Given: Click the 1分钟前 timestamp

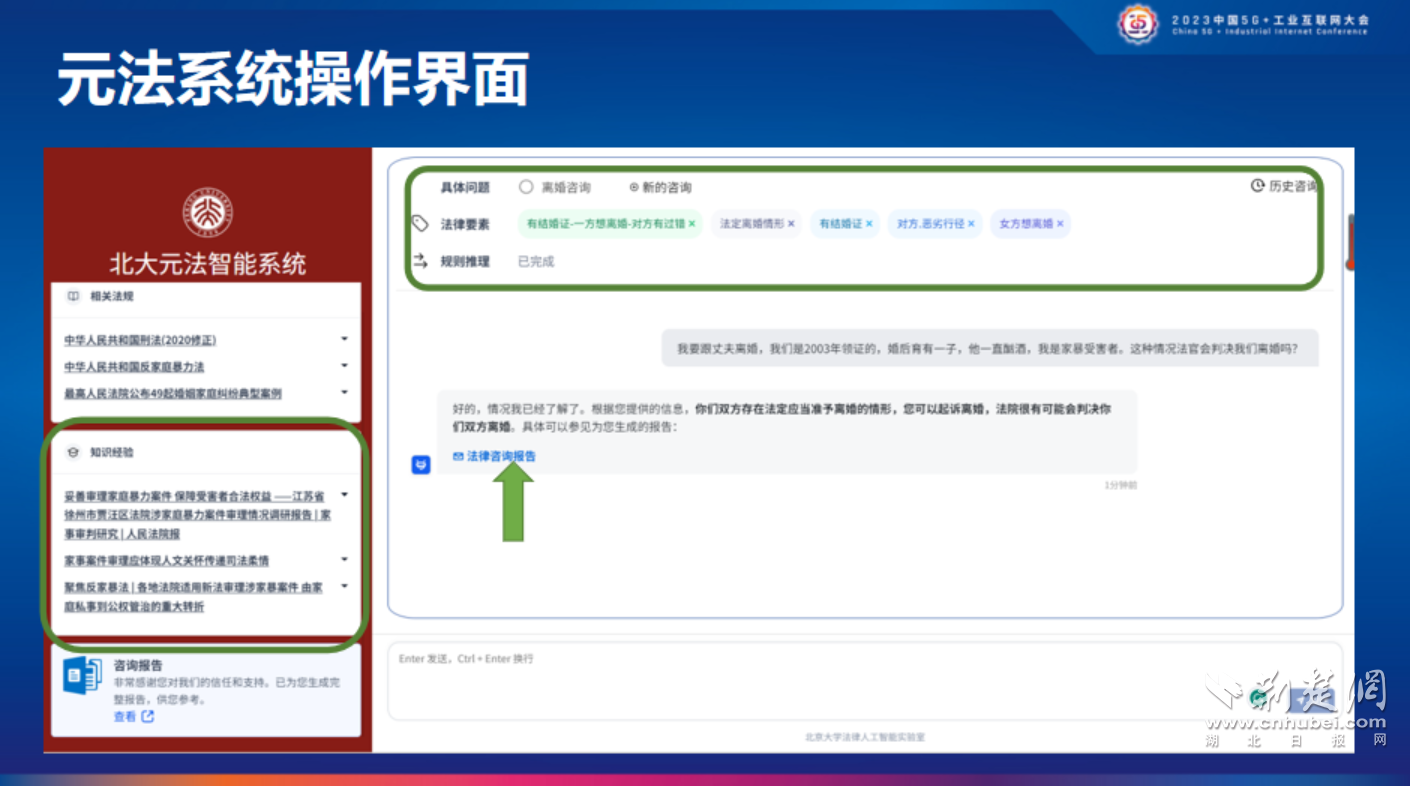Looking at the screenshot, I should click(x=1120, y=485).
